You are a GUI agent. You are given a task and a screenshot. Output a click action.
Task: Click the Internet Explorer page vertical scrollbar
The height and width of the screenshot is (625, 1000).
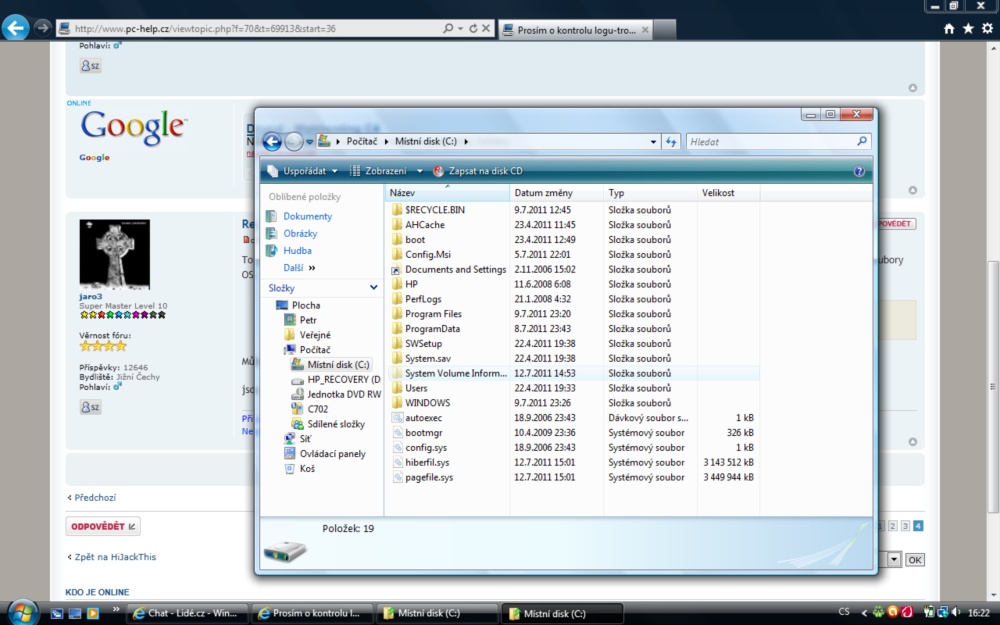click(x=994, y=386)
